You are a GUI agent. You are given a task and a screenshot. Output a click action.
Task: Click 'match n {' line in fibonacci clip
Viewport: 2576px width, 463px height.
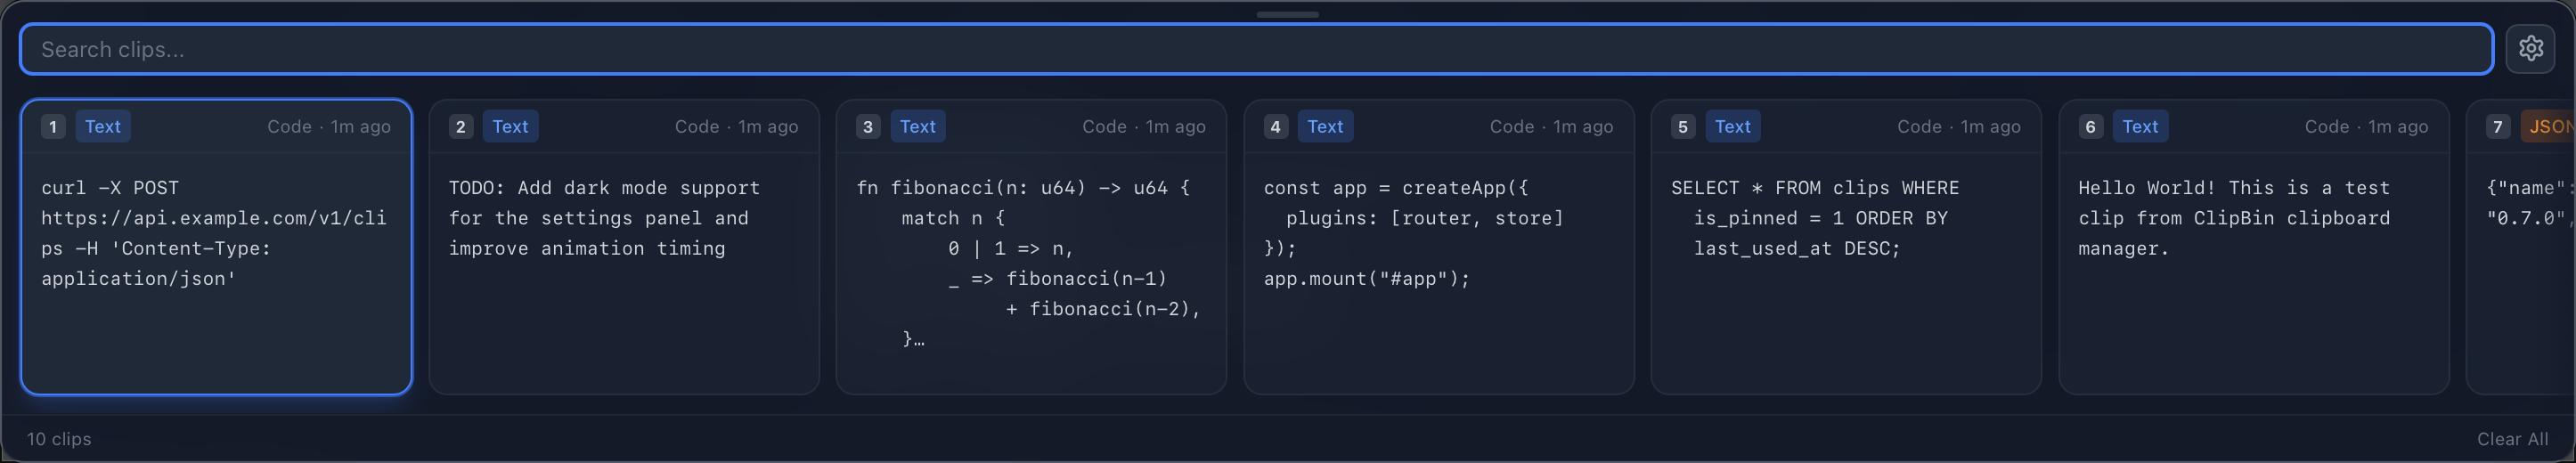(953, 218)
